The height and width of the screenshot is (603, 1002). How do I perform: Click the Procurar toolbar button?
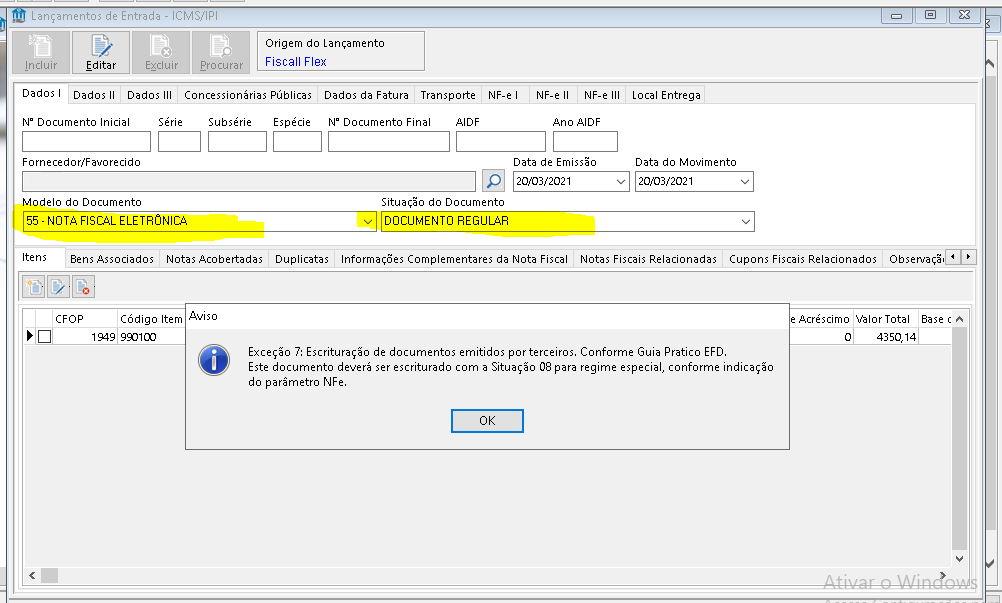[221, 52]
